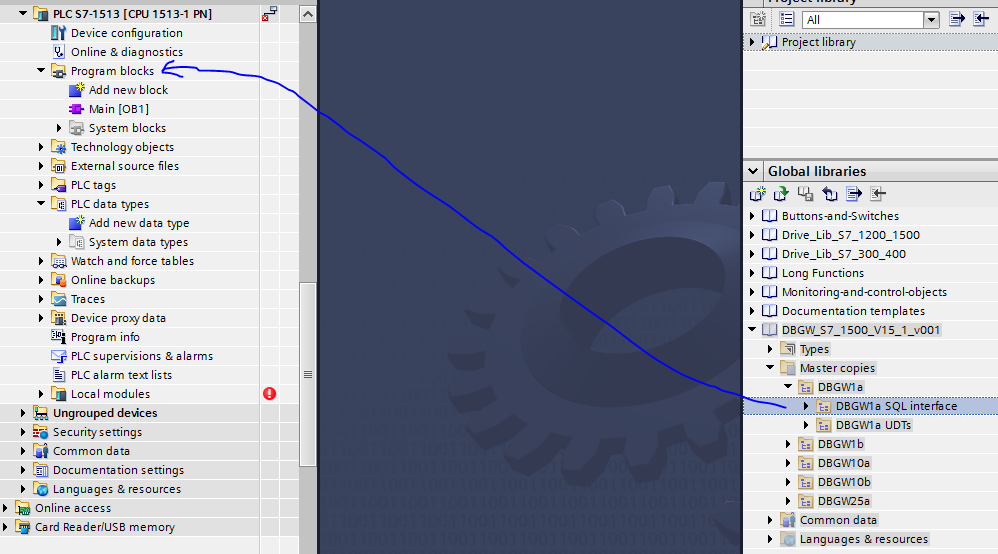The width and height of the screenshot is (998, 554).
Task: Select the External source files item
Action: pyautogui.click(x=125, y=166)
